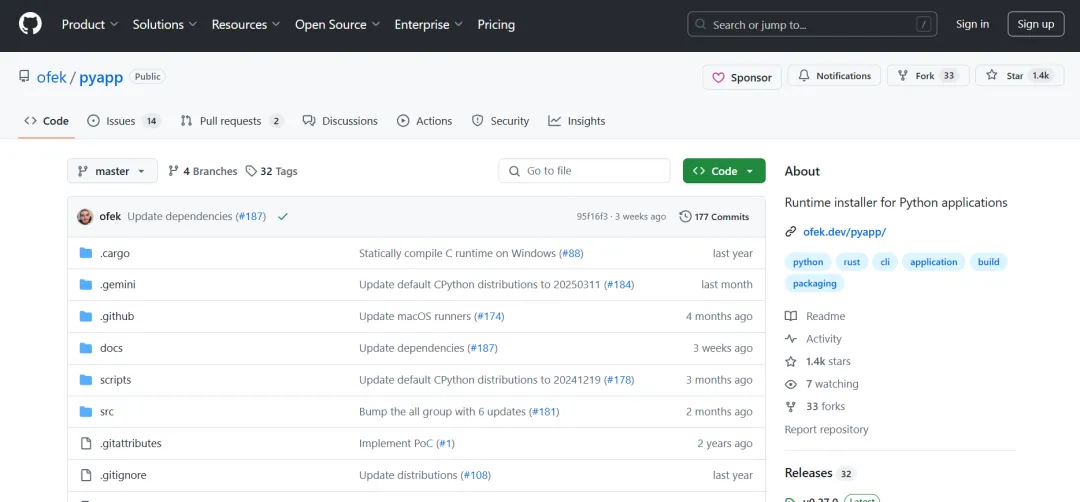The image size is (1080, 502).
Task: Click the docs folder icon
Action: pyautogui.click(x=86, y=348)
